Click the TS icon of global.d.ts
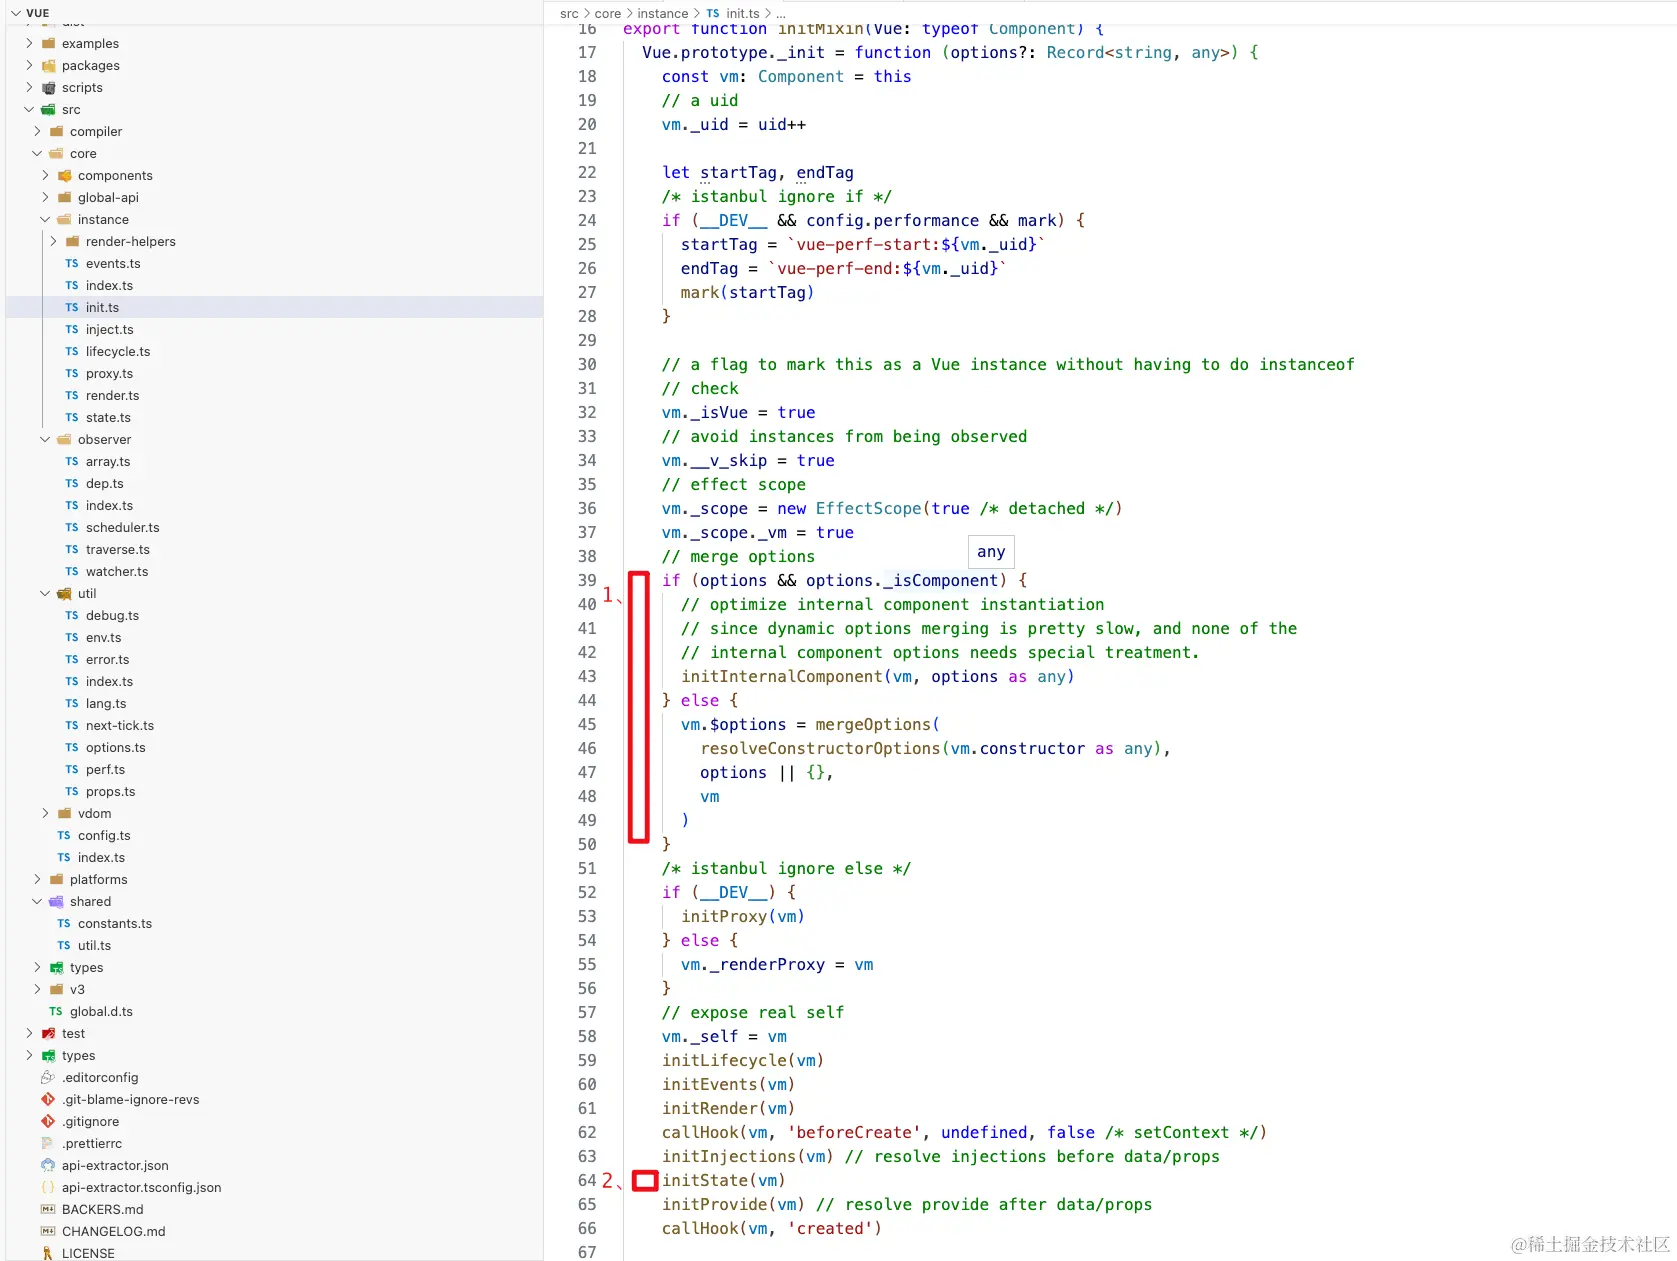Viewport: 1677px width, 1261px height. point(56,1011)
